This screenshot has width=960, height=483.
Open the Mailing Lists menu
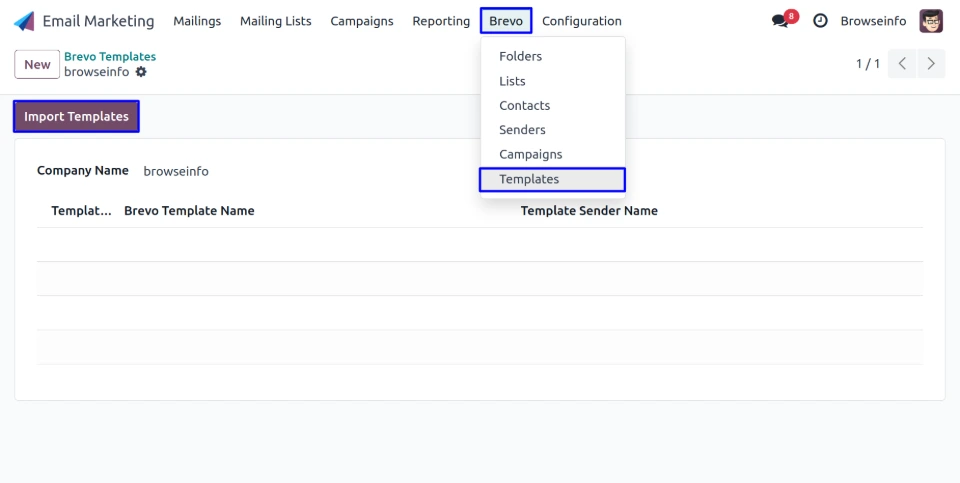[275, 21]
